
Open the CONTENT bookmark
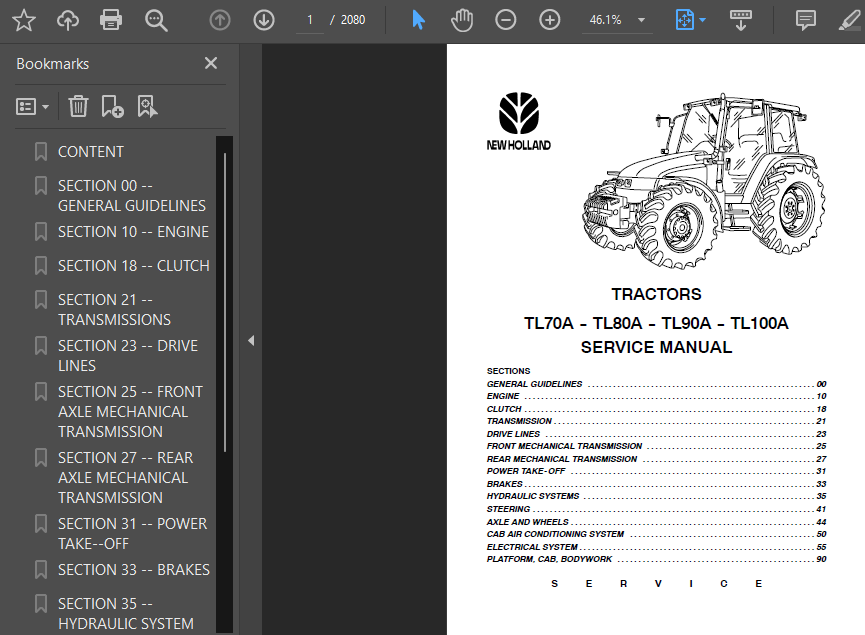[x=90, y=152]
